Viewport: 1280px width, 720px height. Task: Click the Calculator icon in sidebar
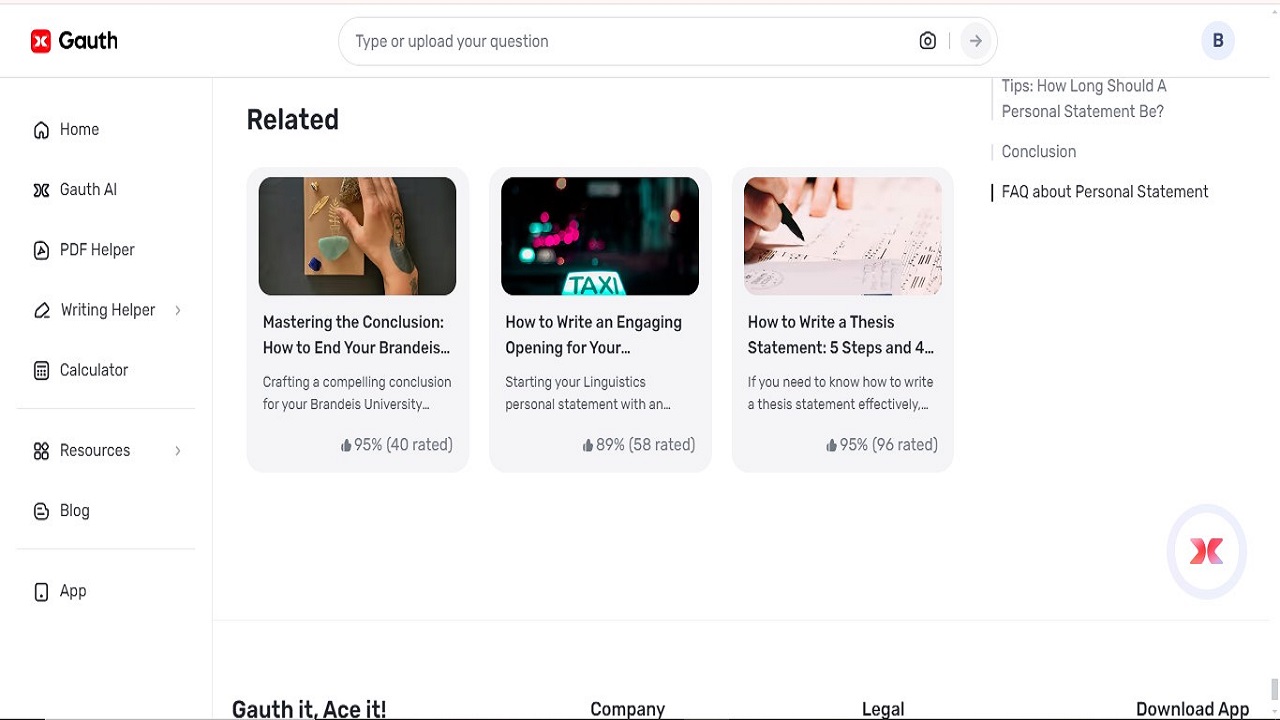pyautogui.click(x=41, y=371)
